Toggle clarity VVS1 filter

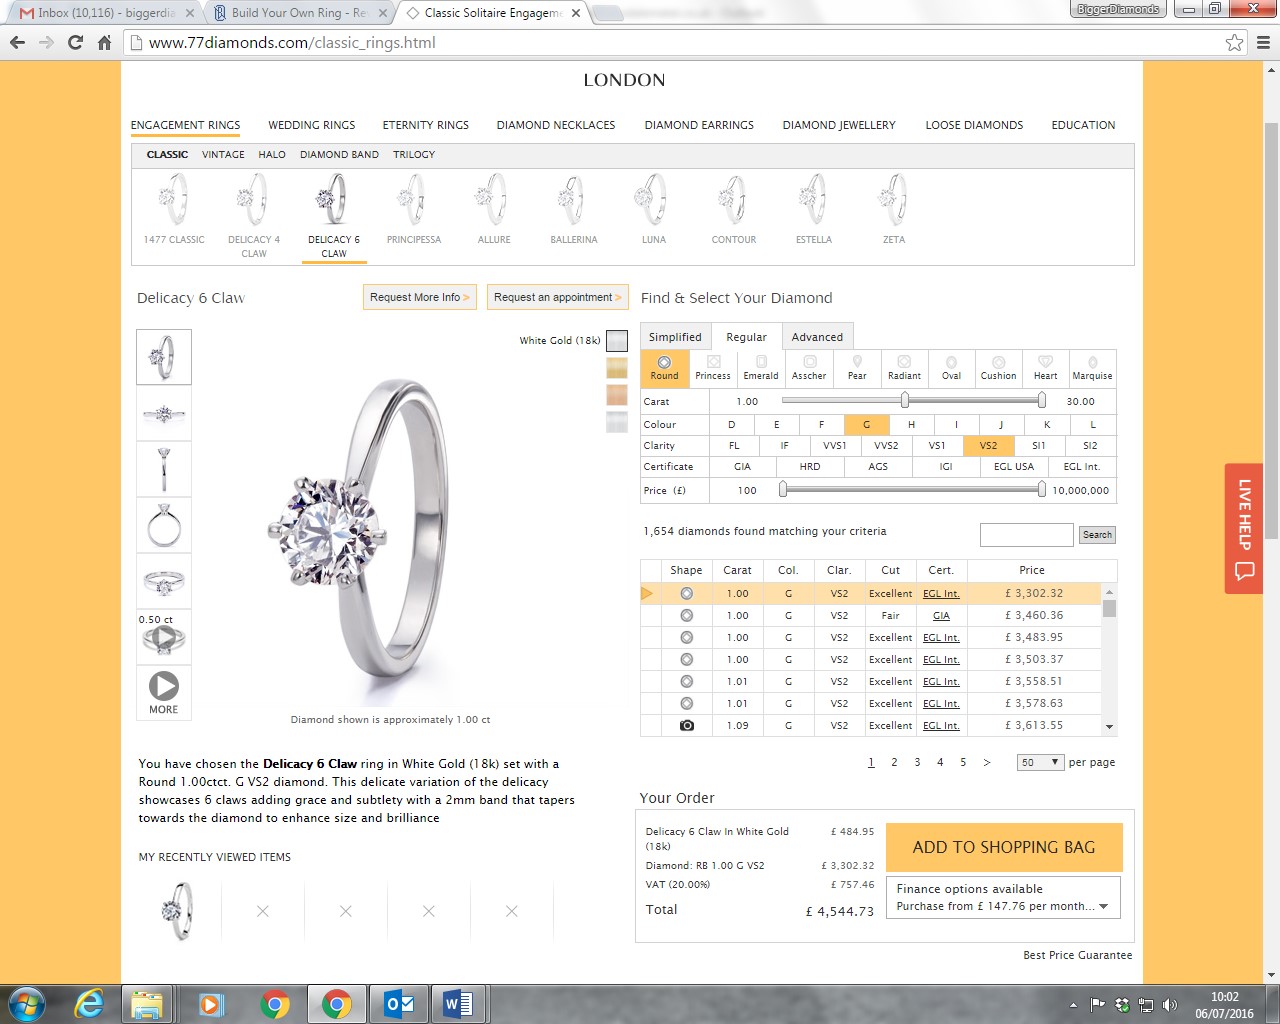pos(835,446)
